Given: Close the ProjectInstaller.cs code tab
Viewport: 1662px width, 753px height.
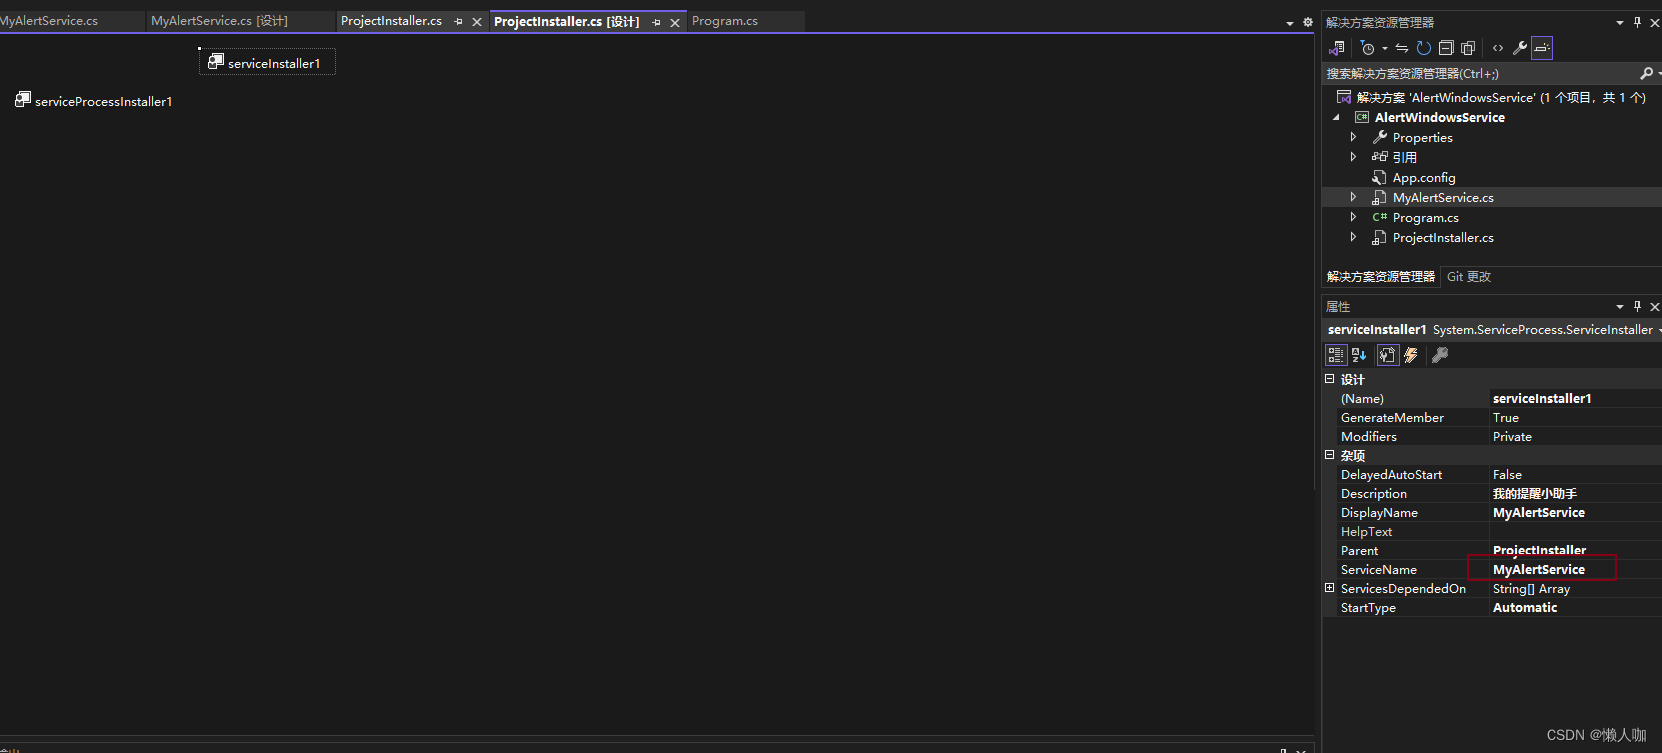Looking at the screenshot, I should [477, 22].
